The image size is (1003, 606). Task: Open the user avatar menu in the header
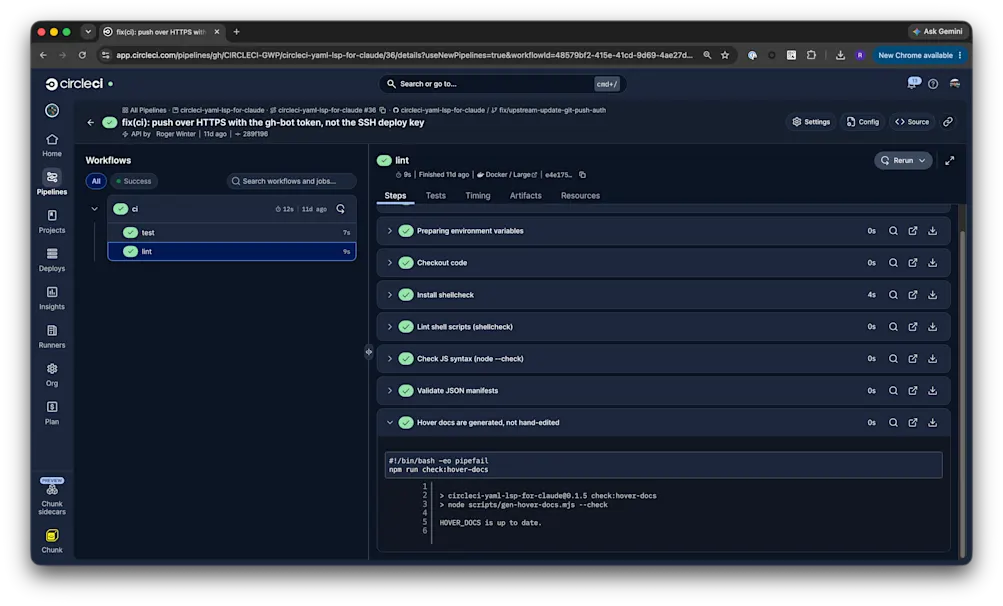[x=954, y=84]
